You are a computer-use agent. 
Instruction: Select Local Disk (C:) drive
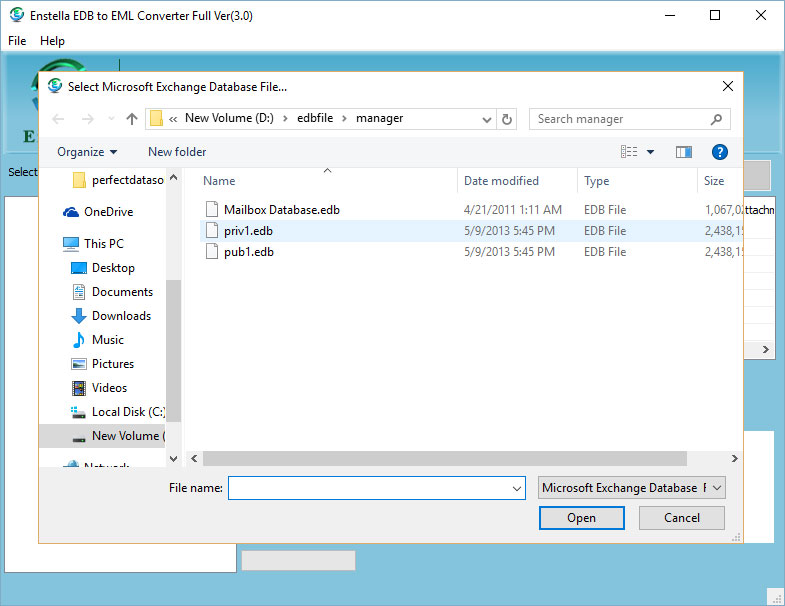(127, 412)
